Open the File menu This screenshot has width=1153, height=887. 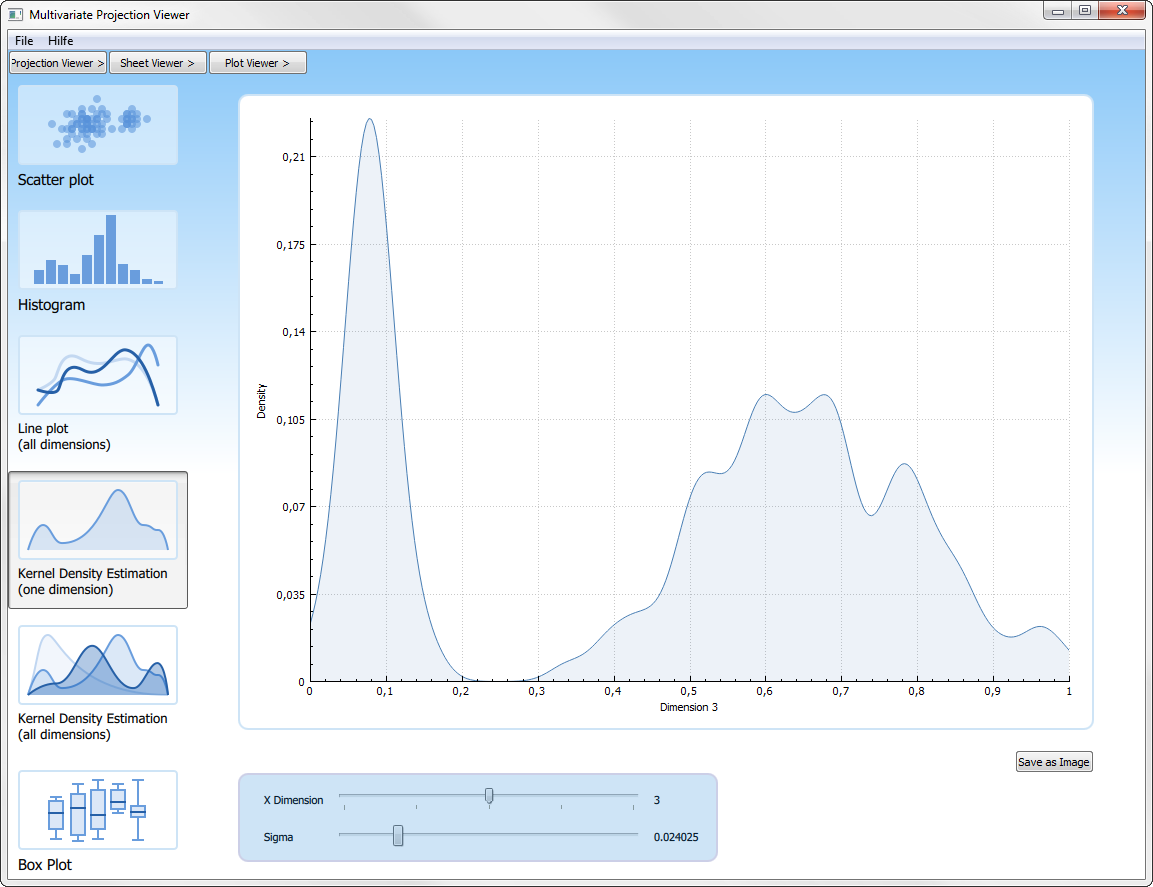(x=24, y=41)
